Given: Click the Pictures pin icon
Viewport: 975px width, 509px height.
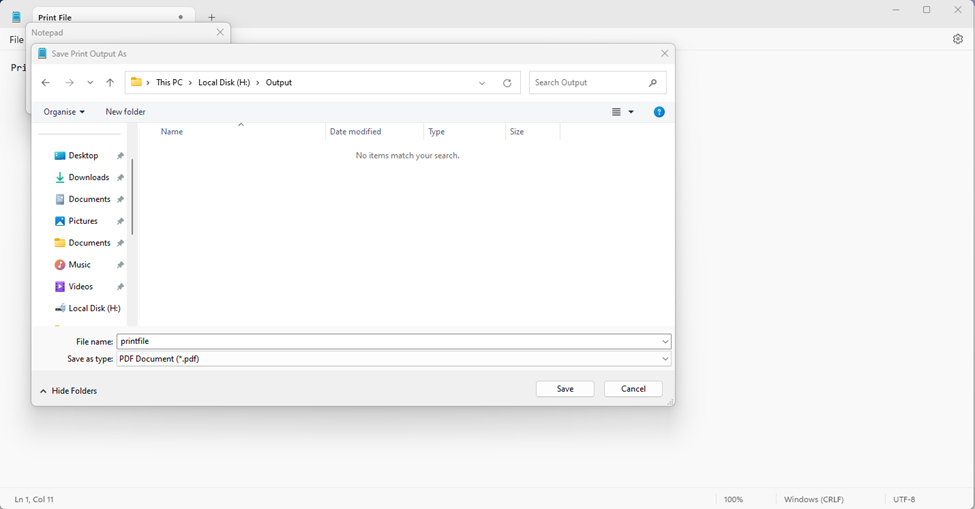Looking at the screenshot, I should 120,221.
